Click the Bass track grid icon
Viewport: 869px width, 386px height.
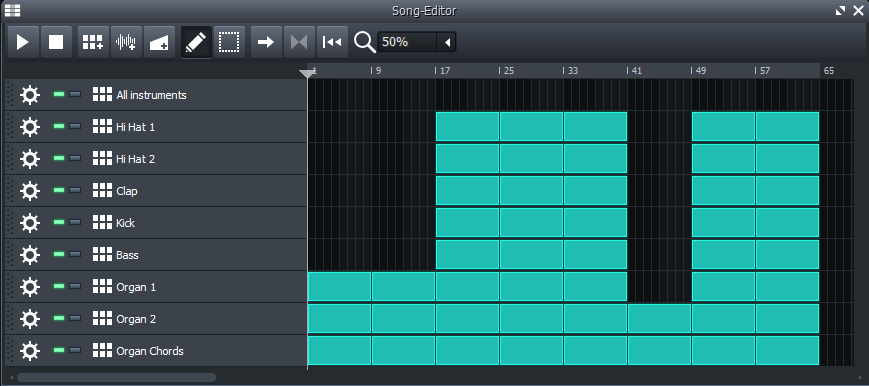tap(103, 255)
